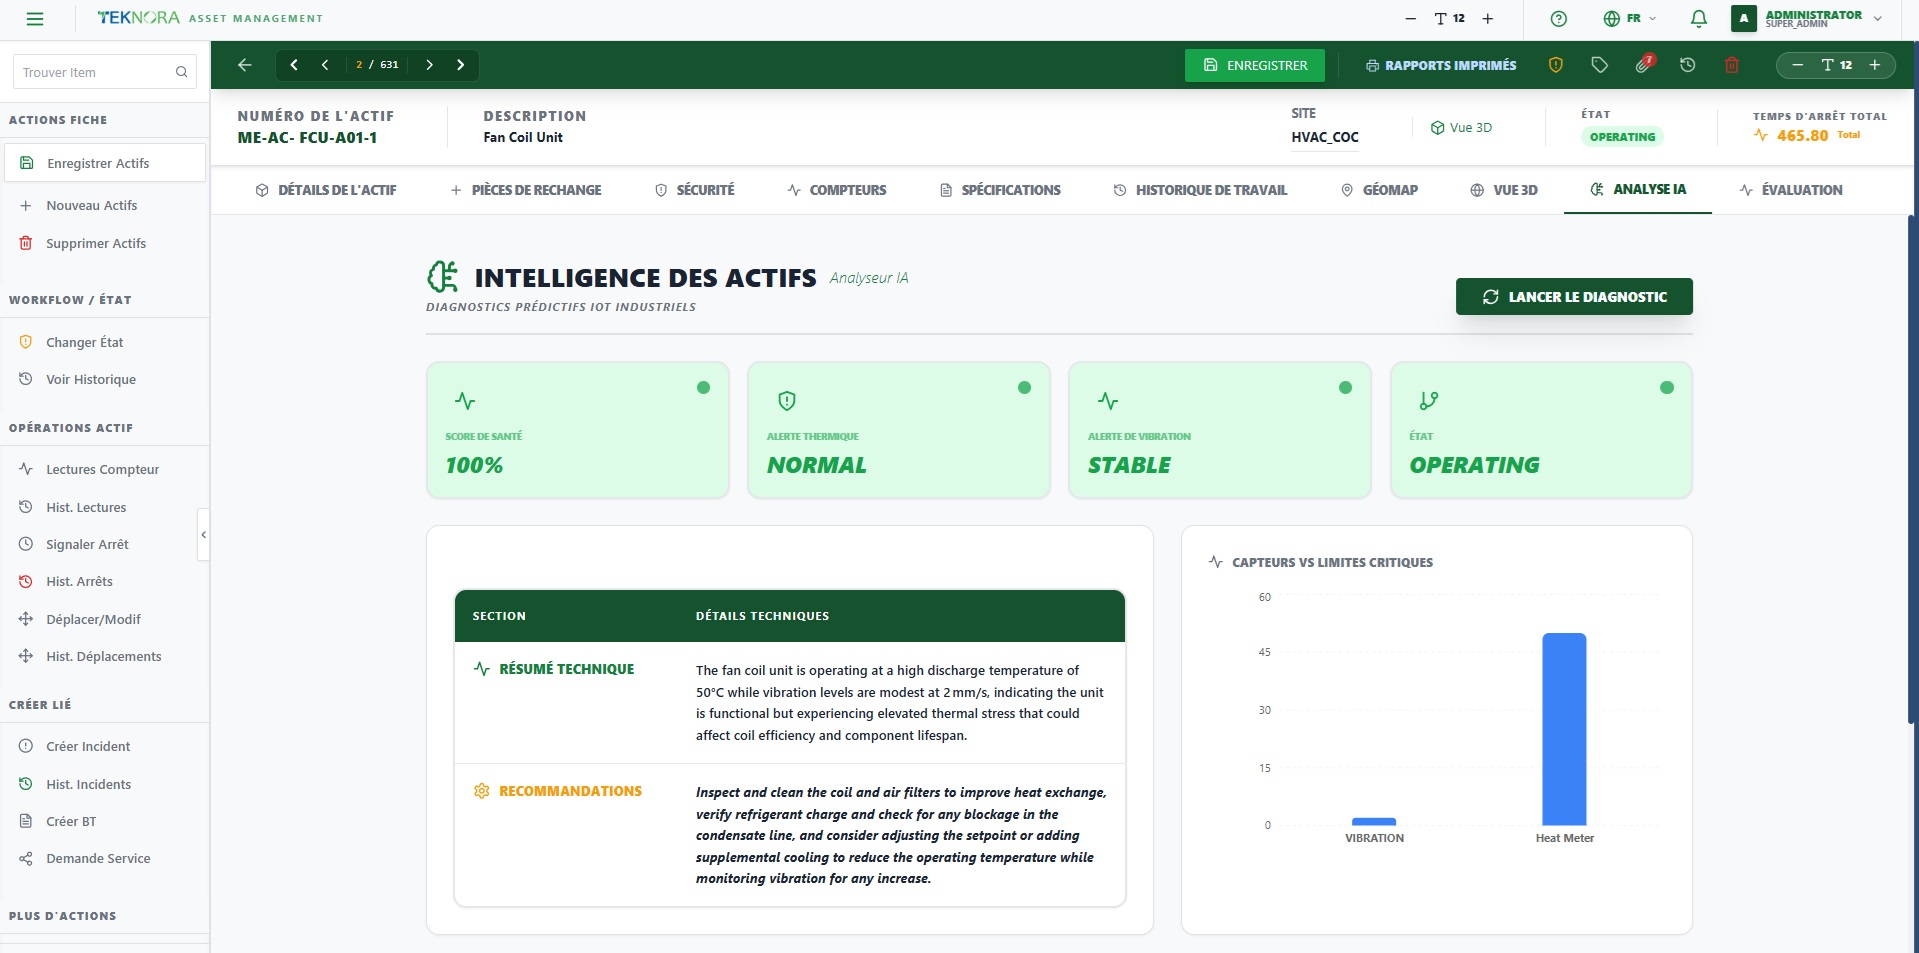The height and width of the screenshot is (953, 1919).
Task: Click Déplacer/Modif
Action: (93, 619)
